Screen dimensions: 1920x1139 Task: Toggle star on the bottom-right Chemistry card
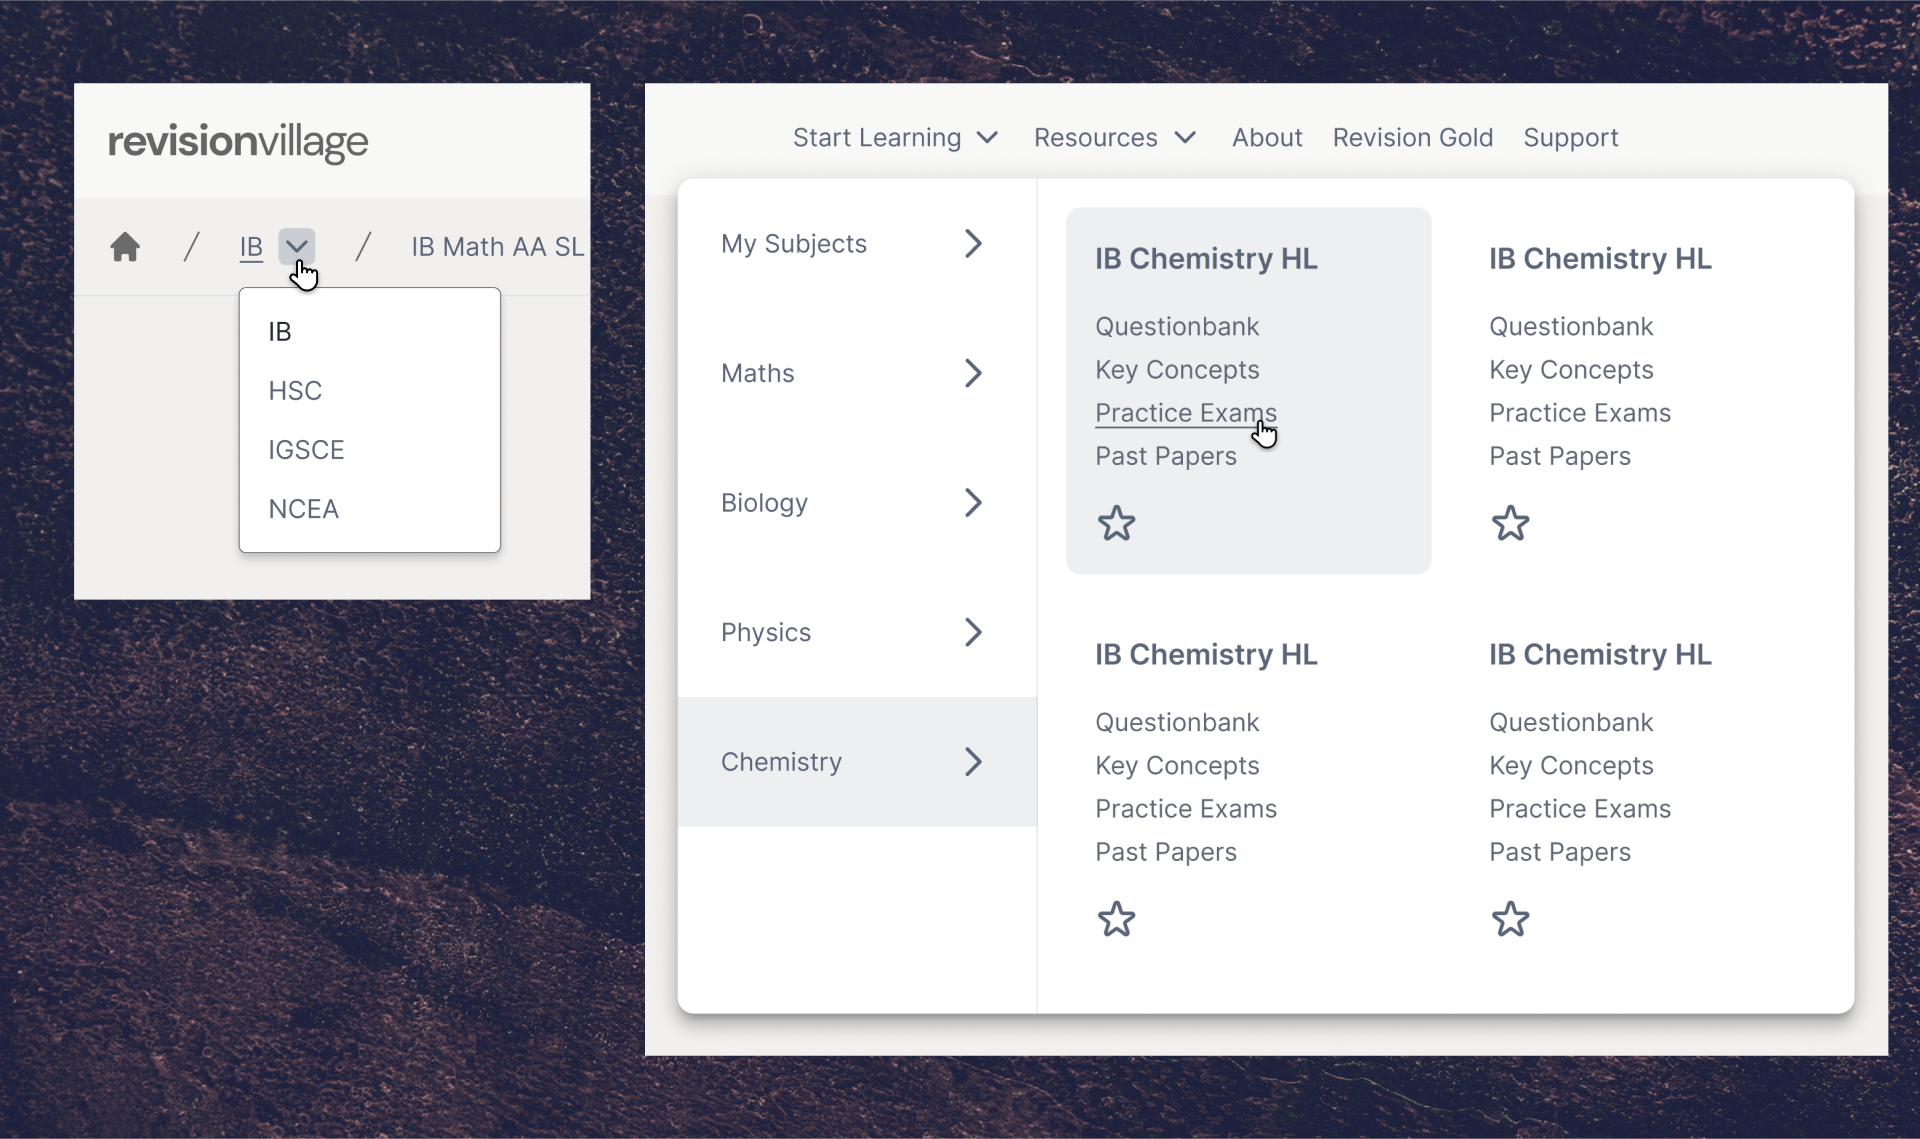tap(1510, 919)
